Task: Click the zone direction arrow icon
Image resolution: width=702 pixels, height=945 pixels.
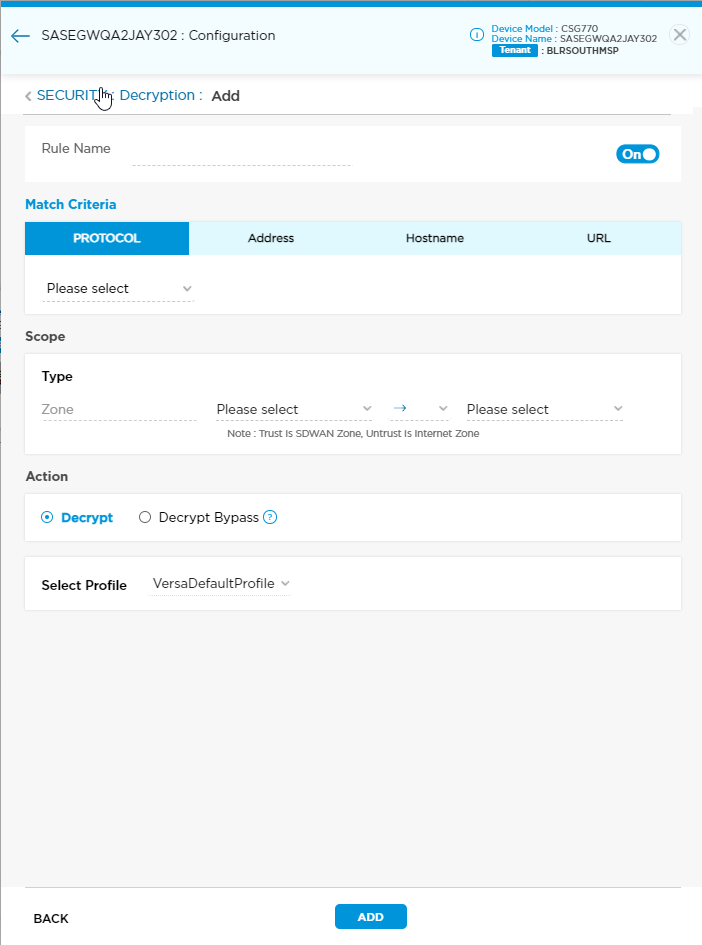Action: pyautogui.click(x=399, y=408)
